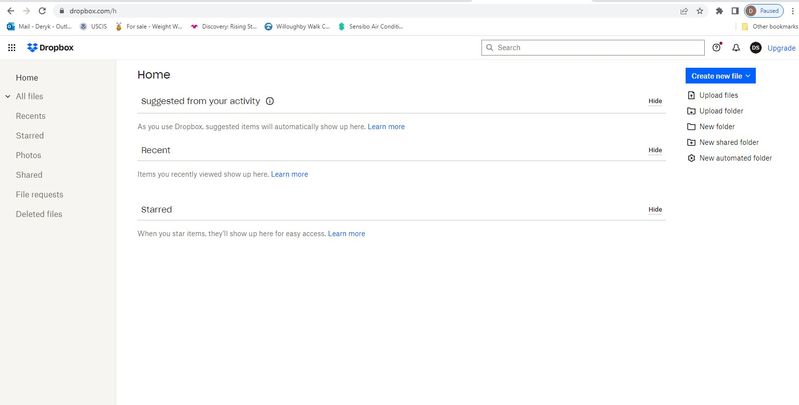Click the Upload files icon
This screenshot has height=405, width=799.
tap(691, 95)
